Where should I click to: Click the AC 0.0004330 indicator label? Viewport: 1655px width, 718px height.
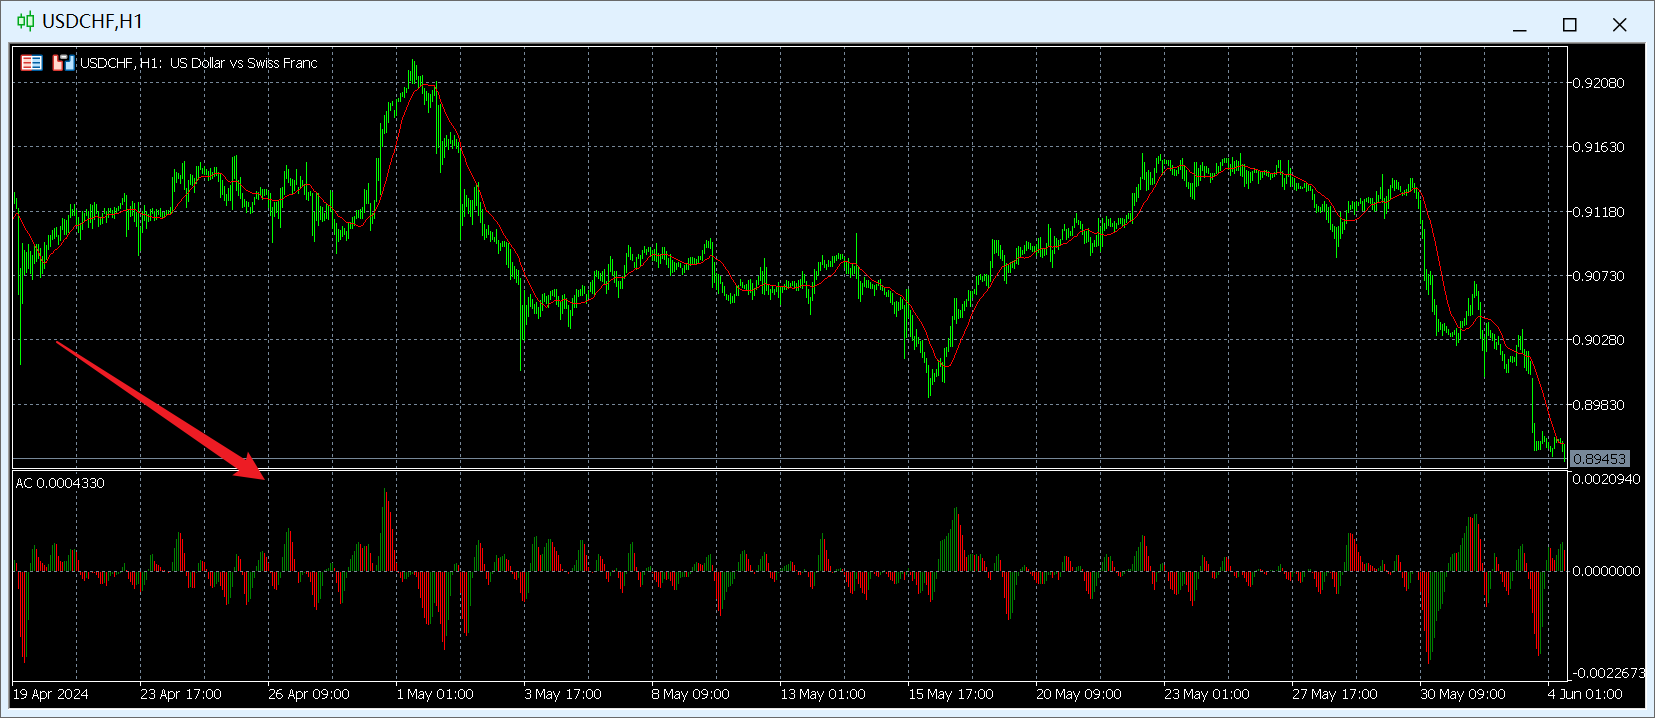pos(60,483)
